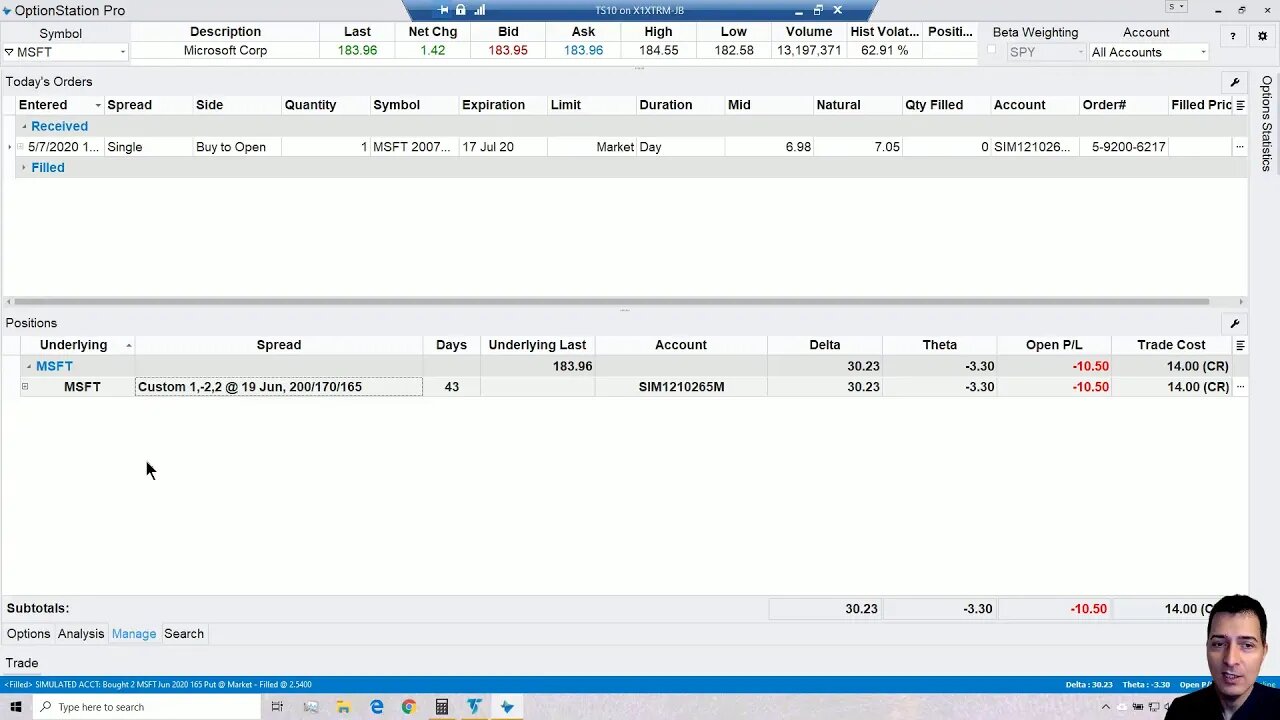Switch to the Search tab
The height and width of the screenshot is (720, 1280).
pyautogui.click(x=184, y=634)
